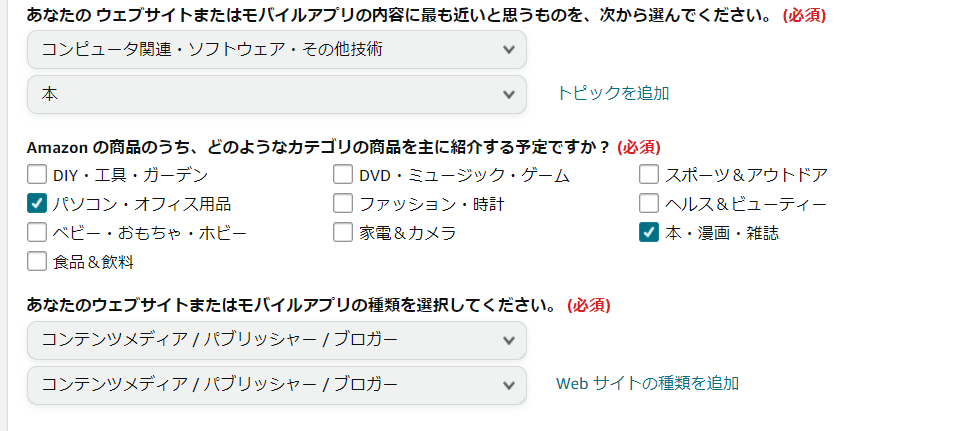This screenshot has height=431, width=971.
Task: Tick the 食品＆飲料 checkbox
Action: (x=38, y=262)
